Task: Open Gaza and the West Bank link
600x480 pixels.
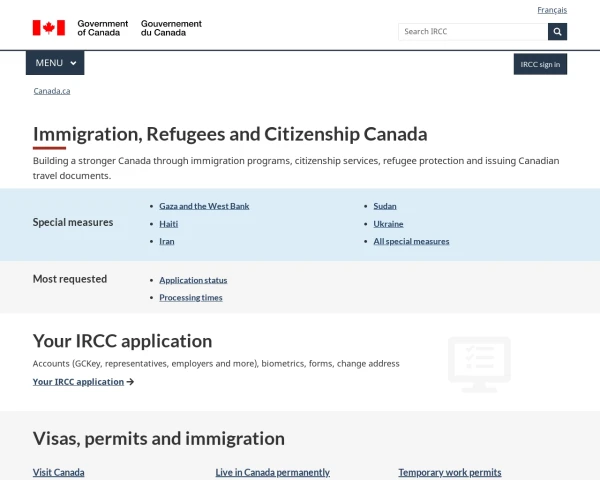Action: [x=204, y=206]
